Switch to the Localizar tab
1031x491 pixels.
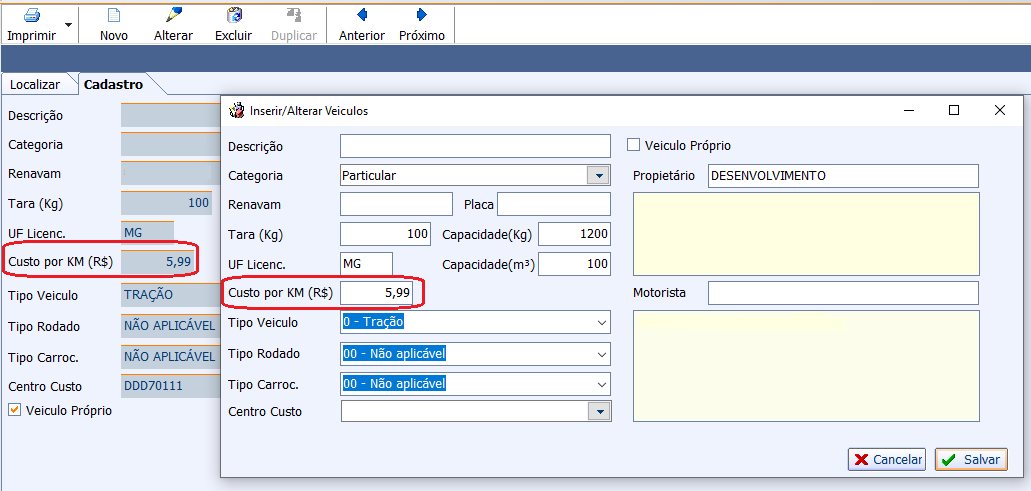tap(35, 85)
